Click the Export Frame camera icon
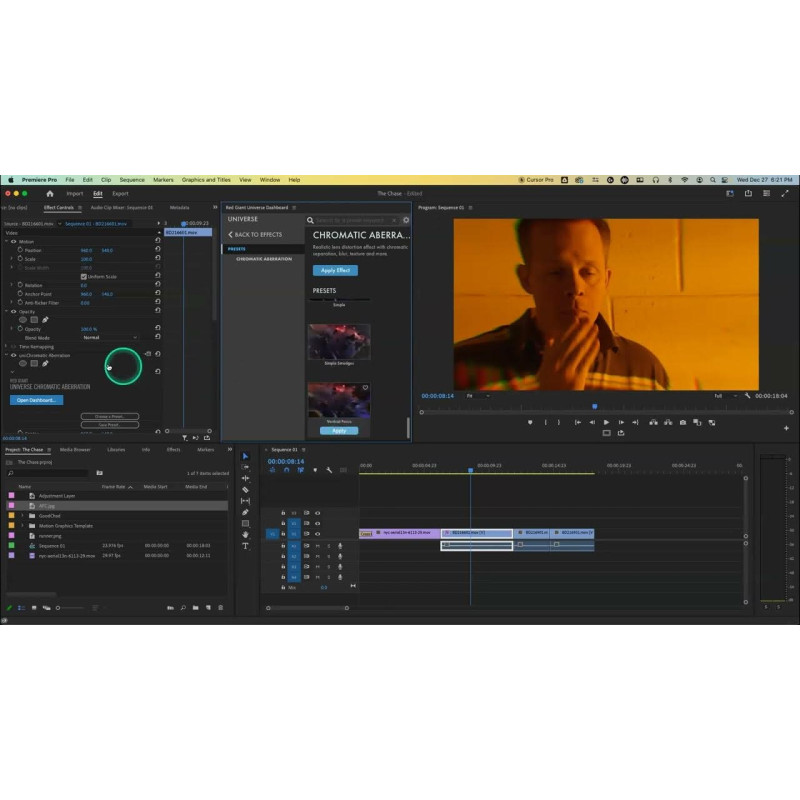The image size is (800, 800). click(682, 422)
